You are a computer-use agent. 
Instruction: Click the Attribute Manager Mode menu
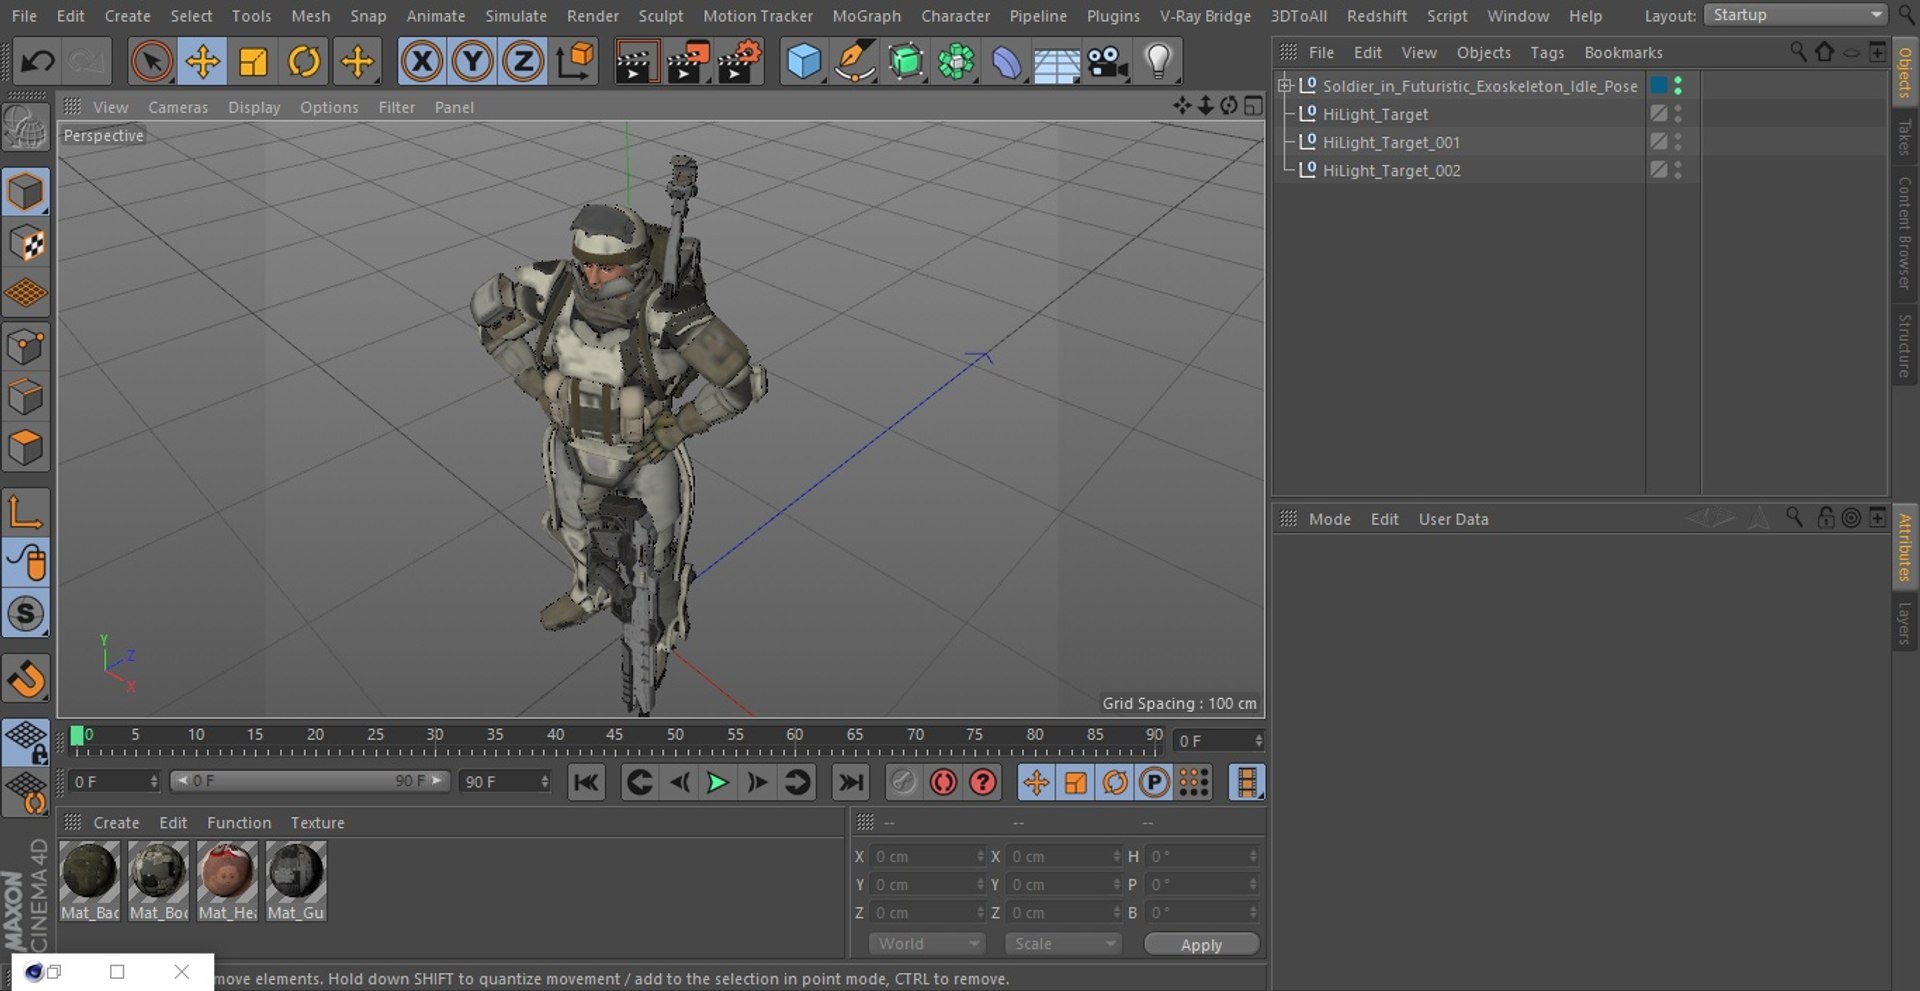[1329, 519]
